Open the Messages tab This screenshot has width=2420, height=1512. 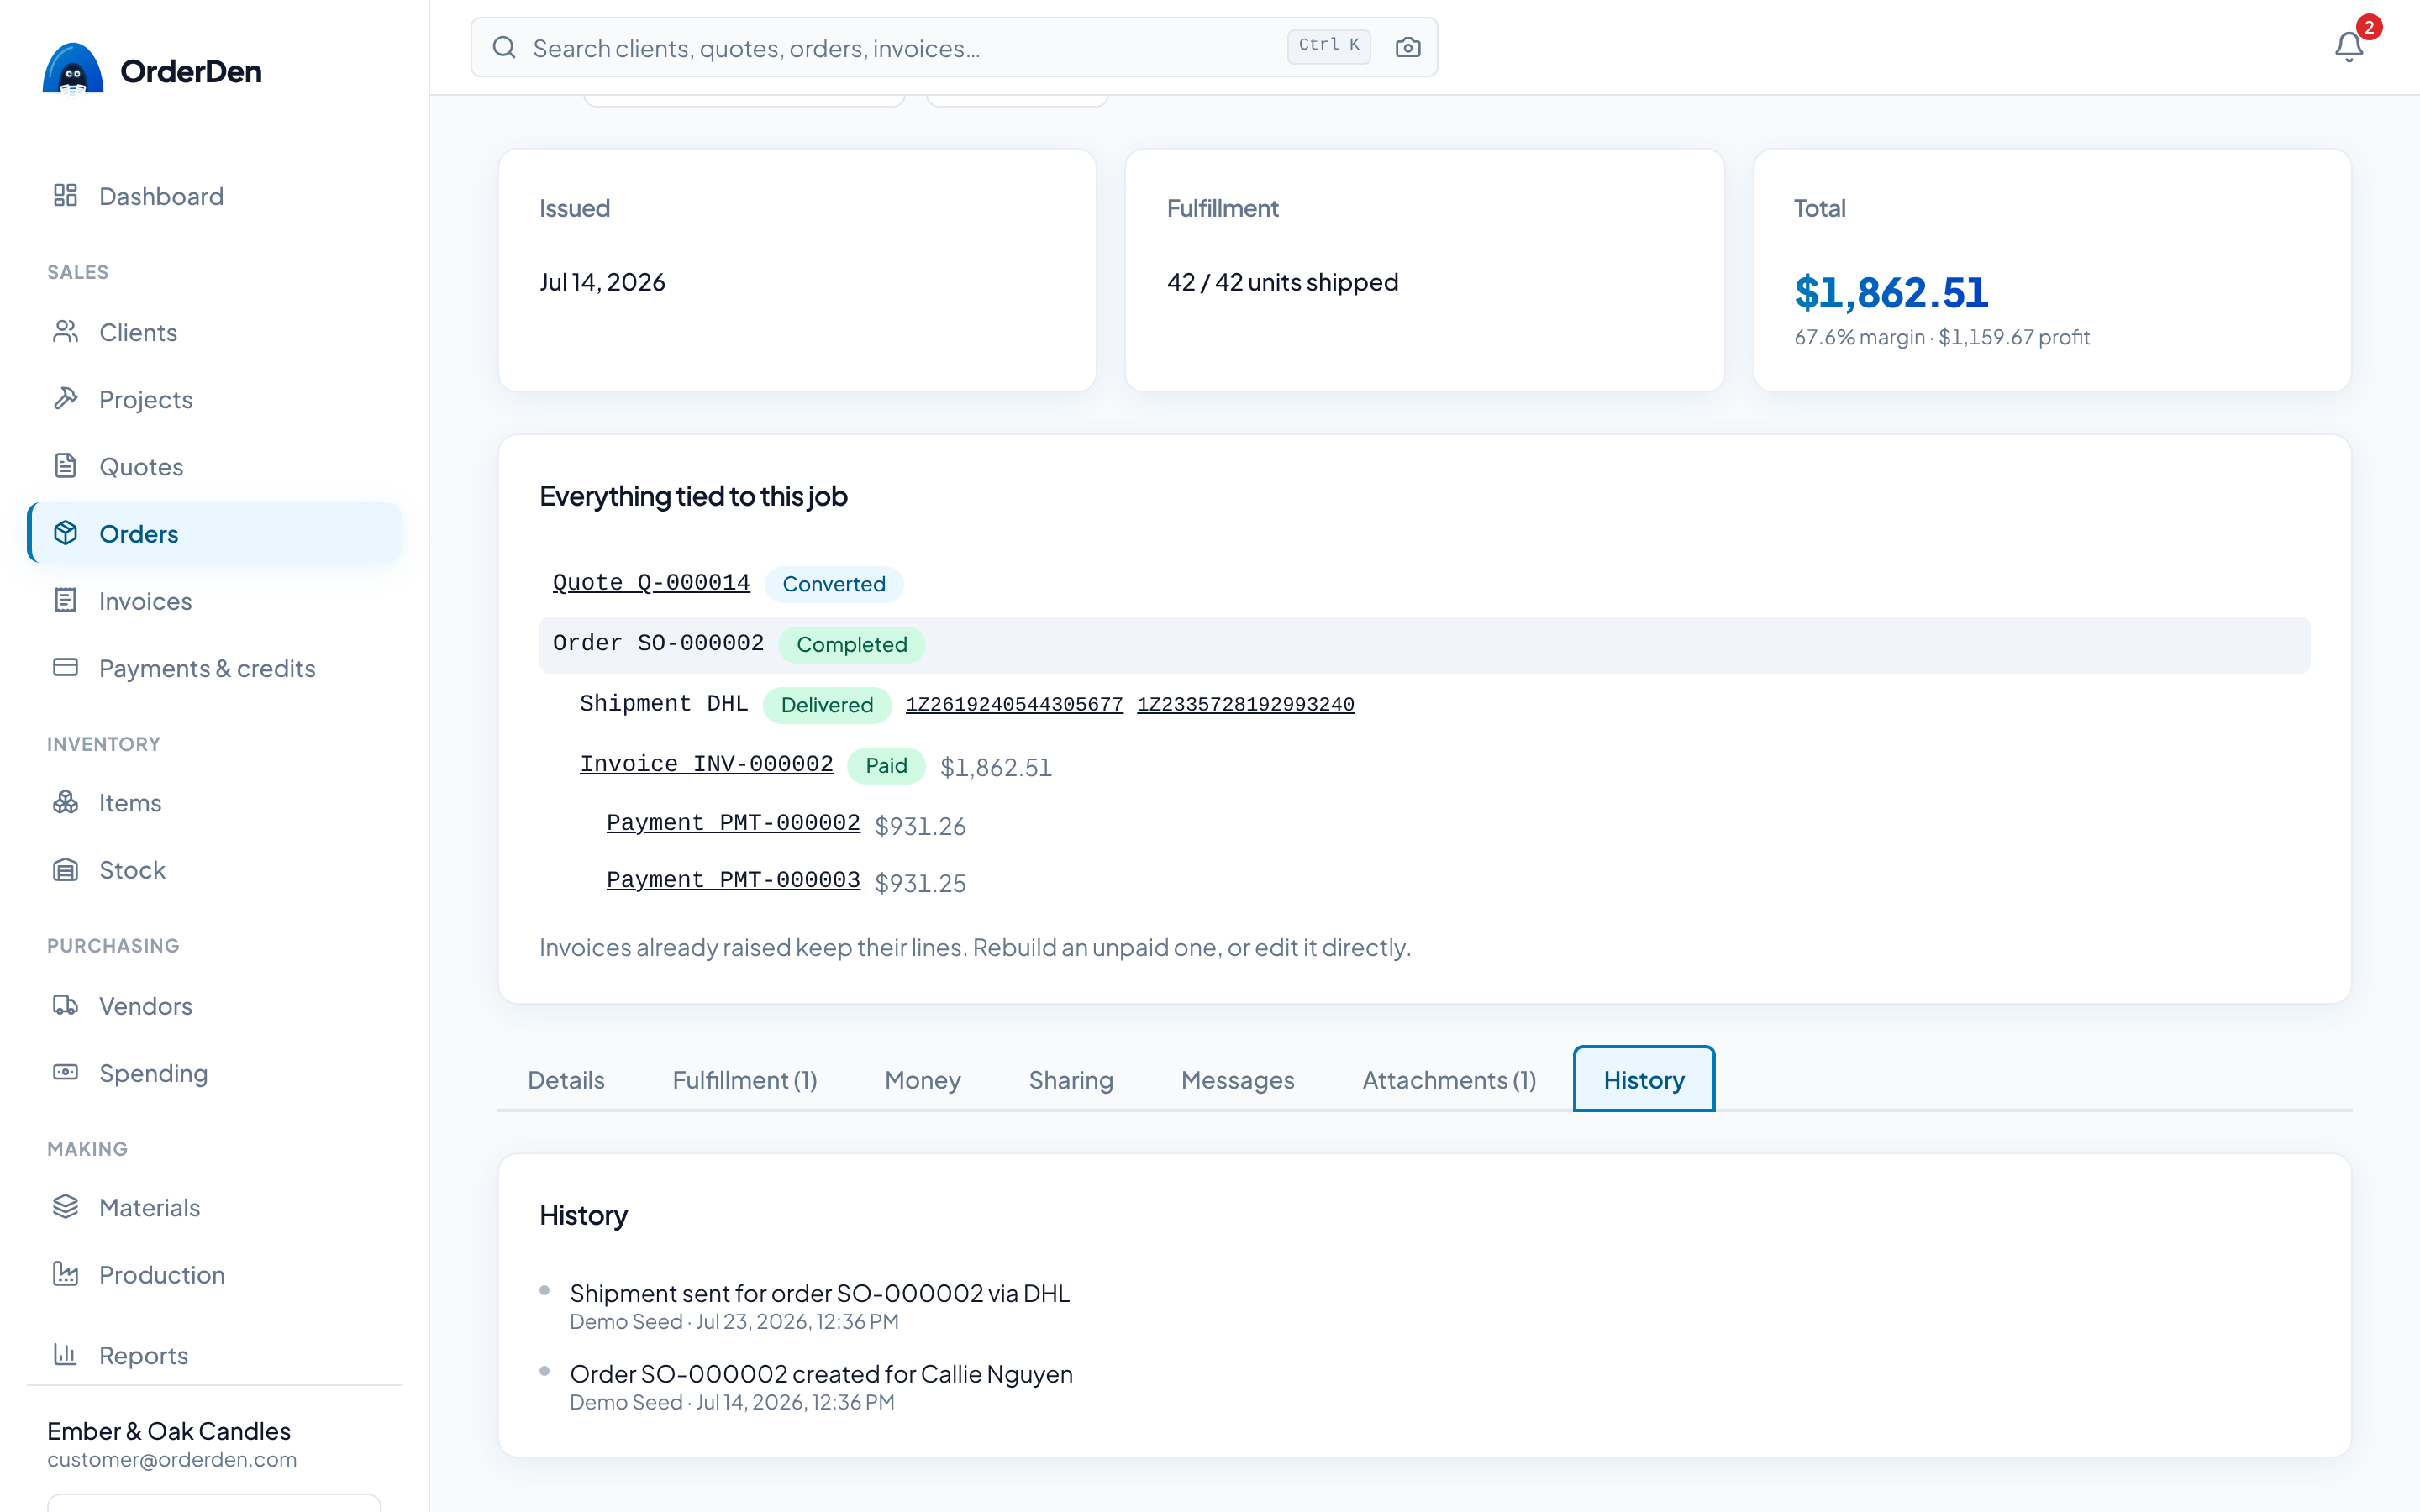coord(1238,1080)
